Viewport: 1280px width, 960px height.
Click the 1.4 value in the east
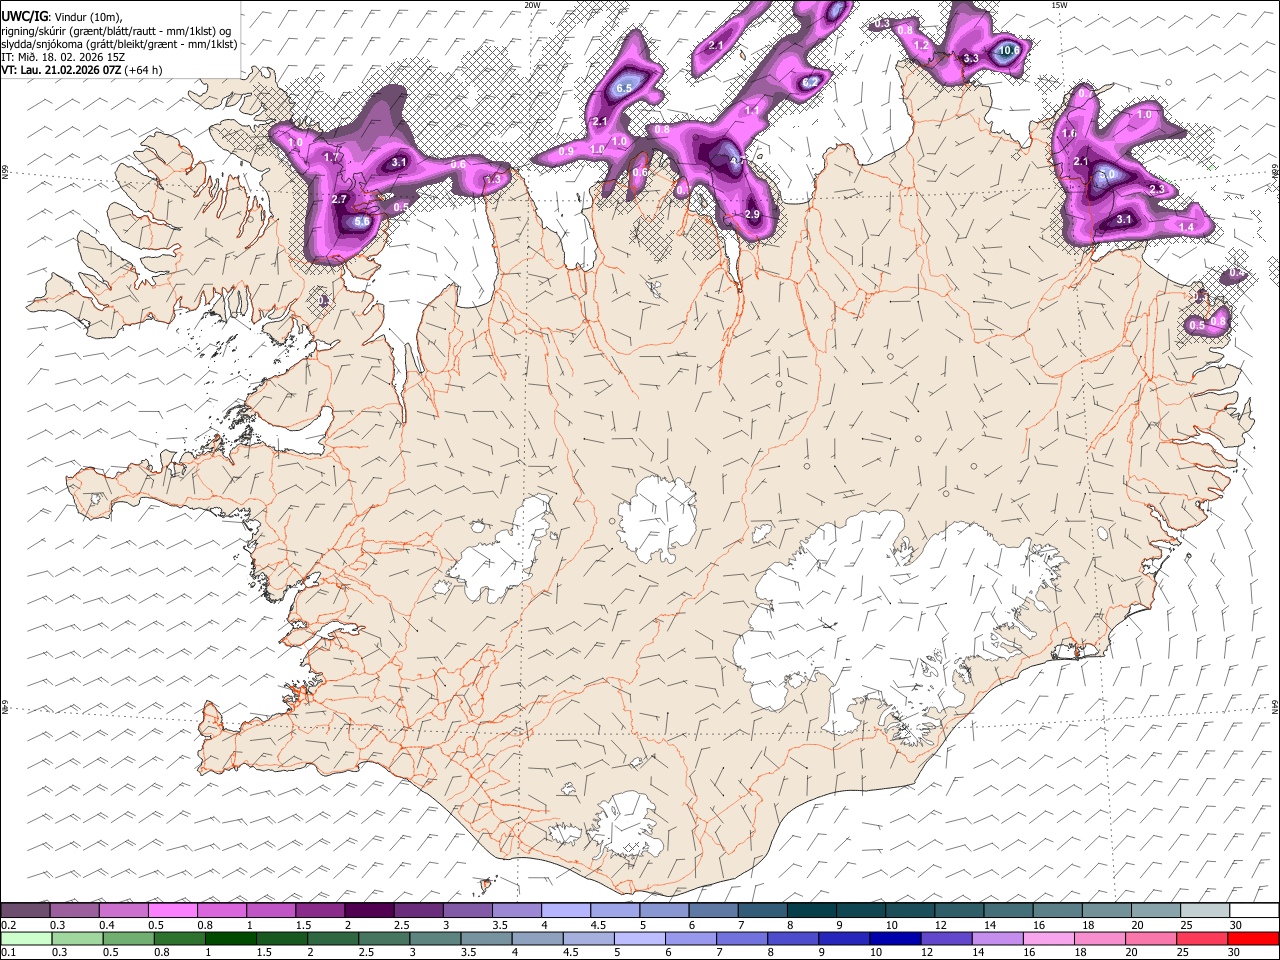[1186, 228]
